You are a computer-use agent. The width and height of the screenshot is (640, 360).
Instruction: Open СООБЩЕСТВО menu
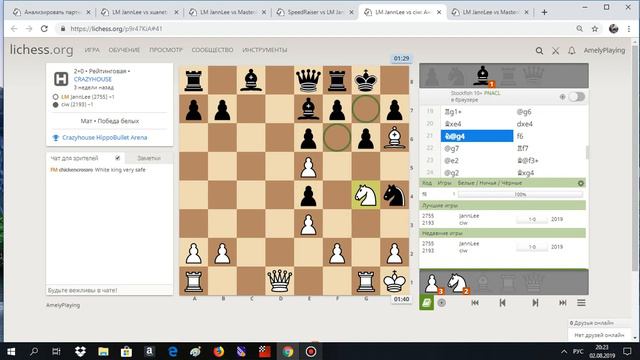tap(212, 50)
